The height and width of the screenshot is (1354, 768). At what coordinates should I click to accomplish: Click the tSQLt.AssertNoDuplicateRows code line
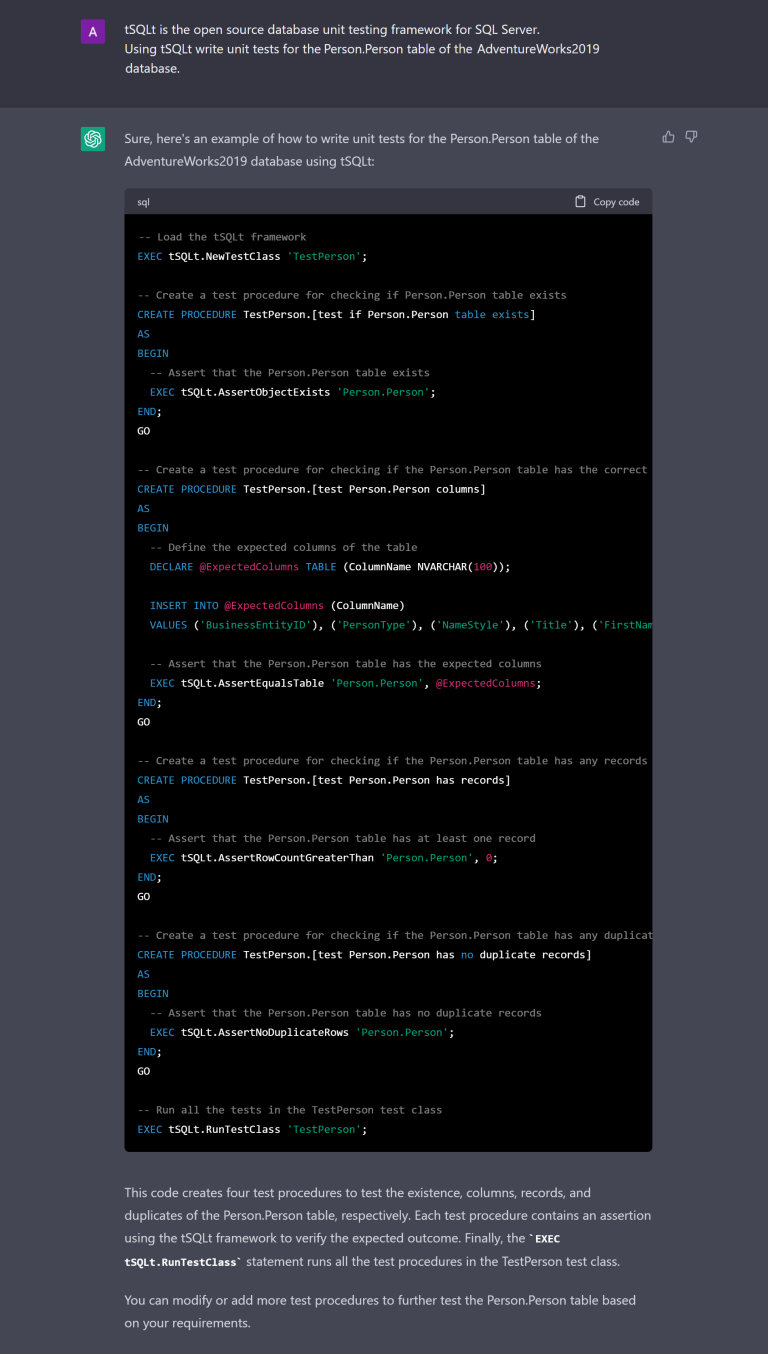302,1032
